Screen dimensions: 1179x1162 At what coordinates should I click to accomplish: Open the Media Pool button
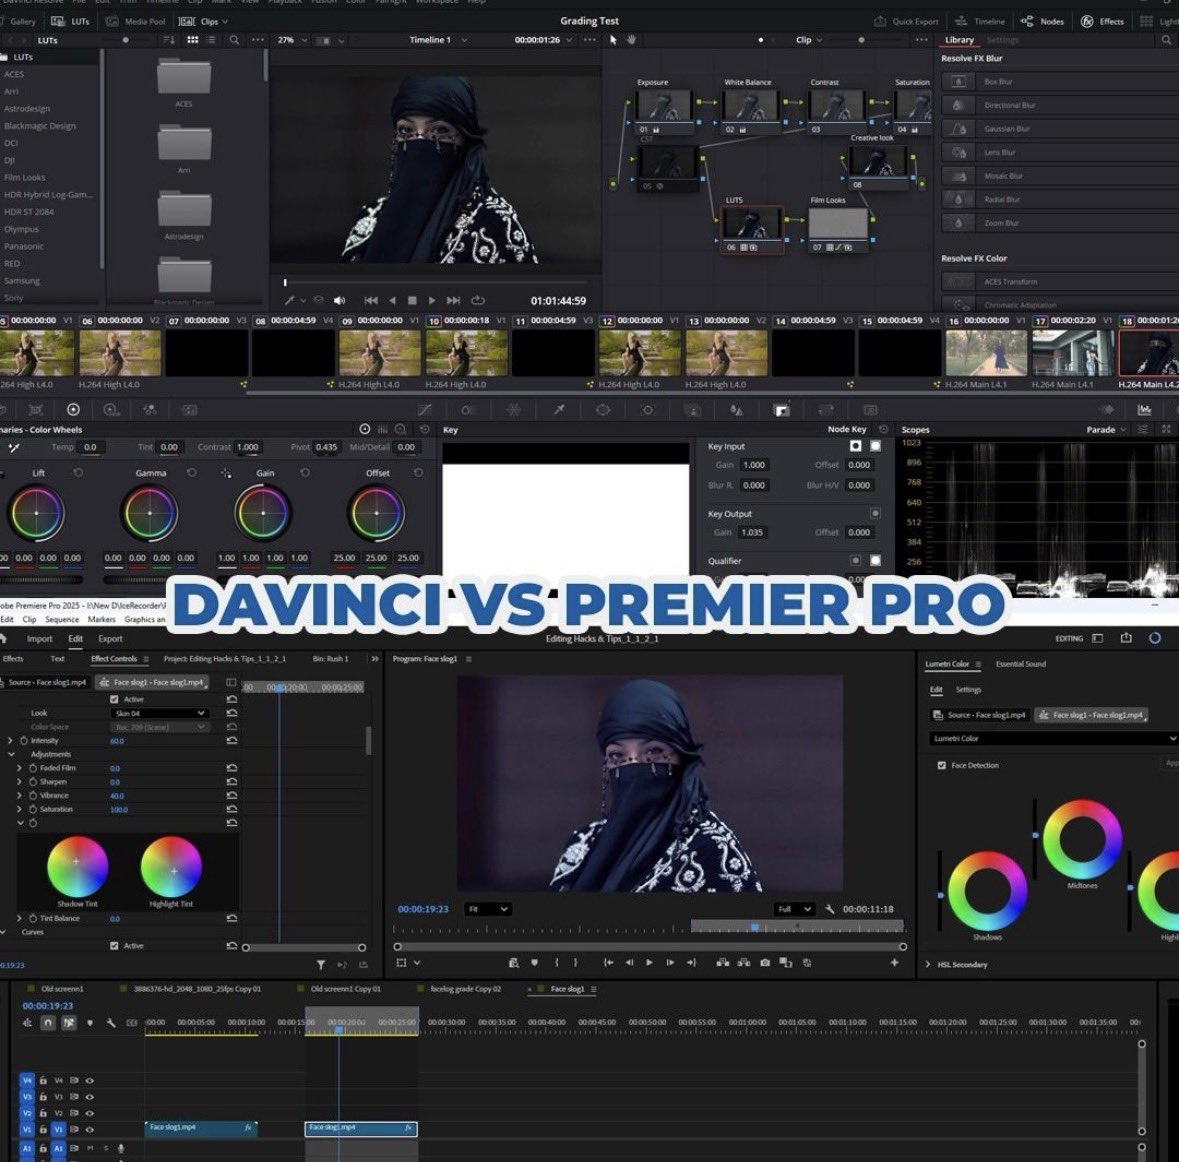[136, 21]
